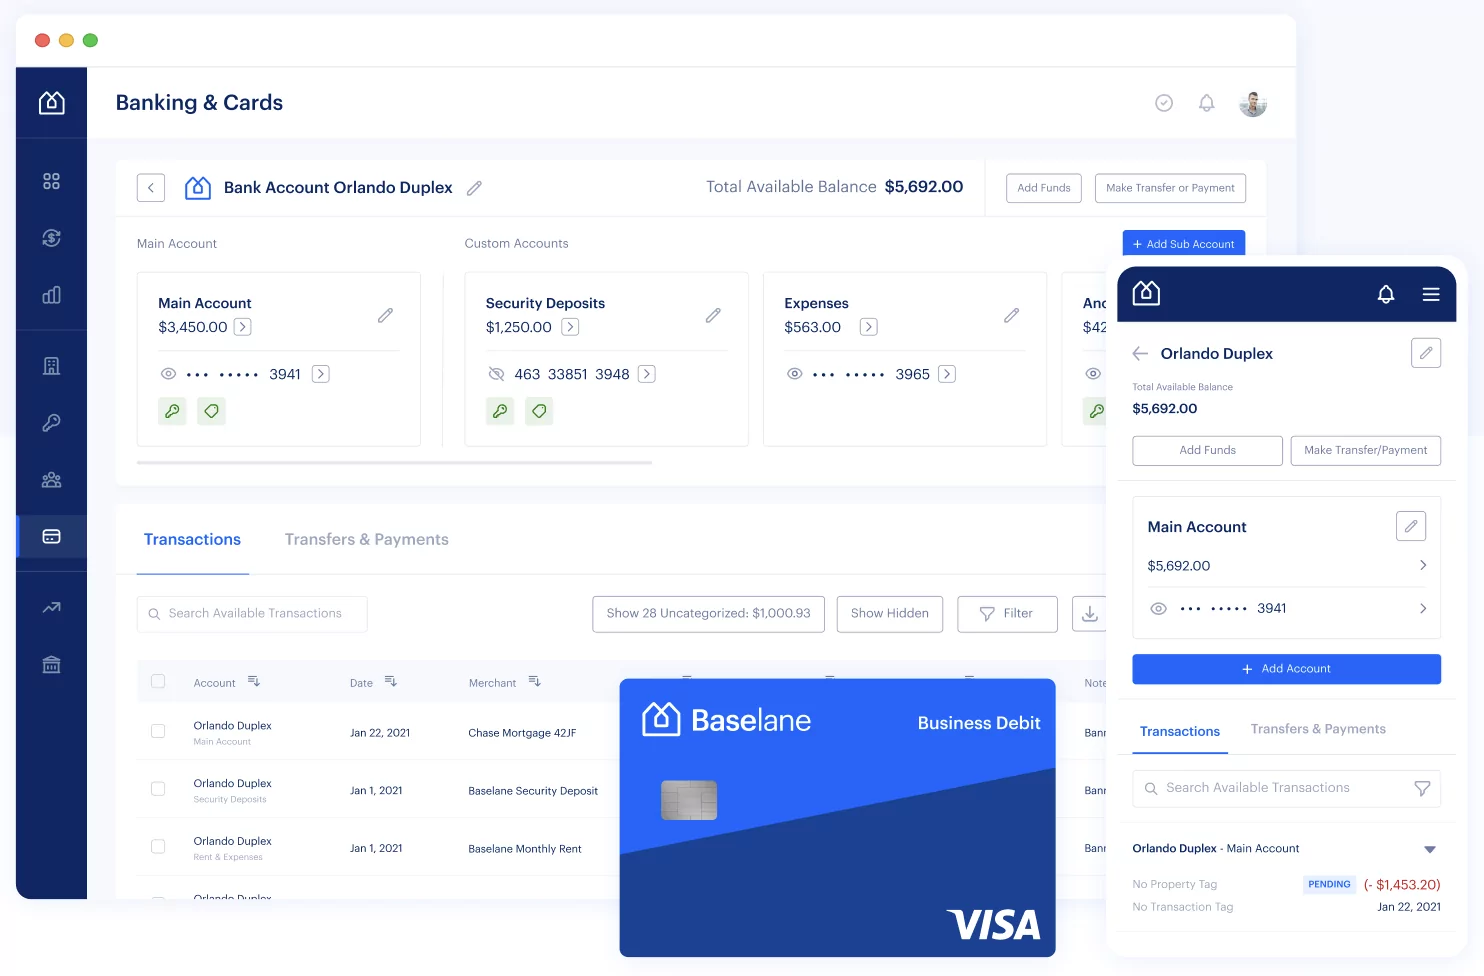
Task: Download transactions using download icon
Action: [1090, 614]
